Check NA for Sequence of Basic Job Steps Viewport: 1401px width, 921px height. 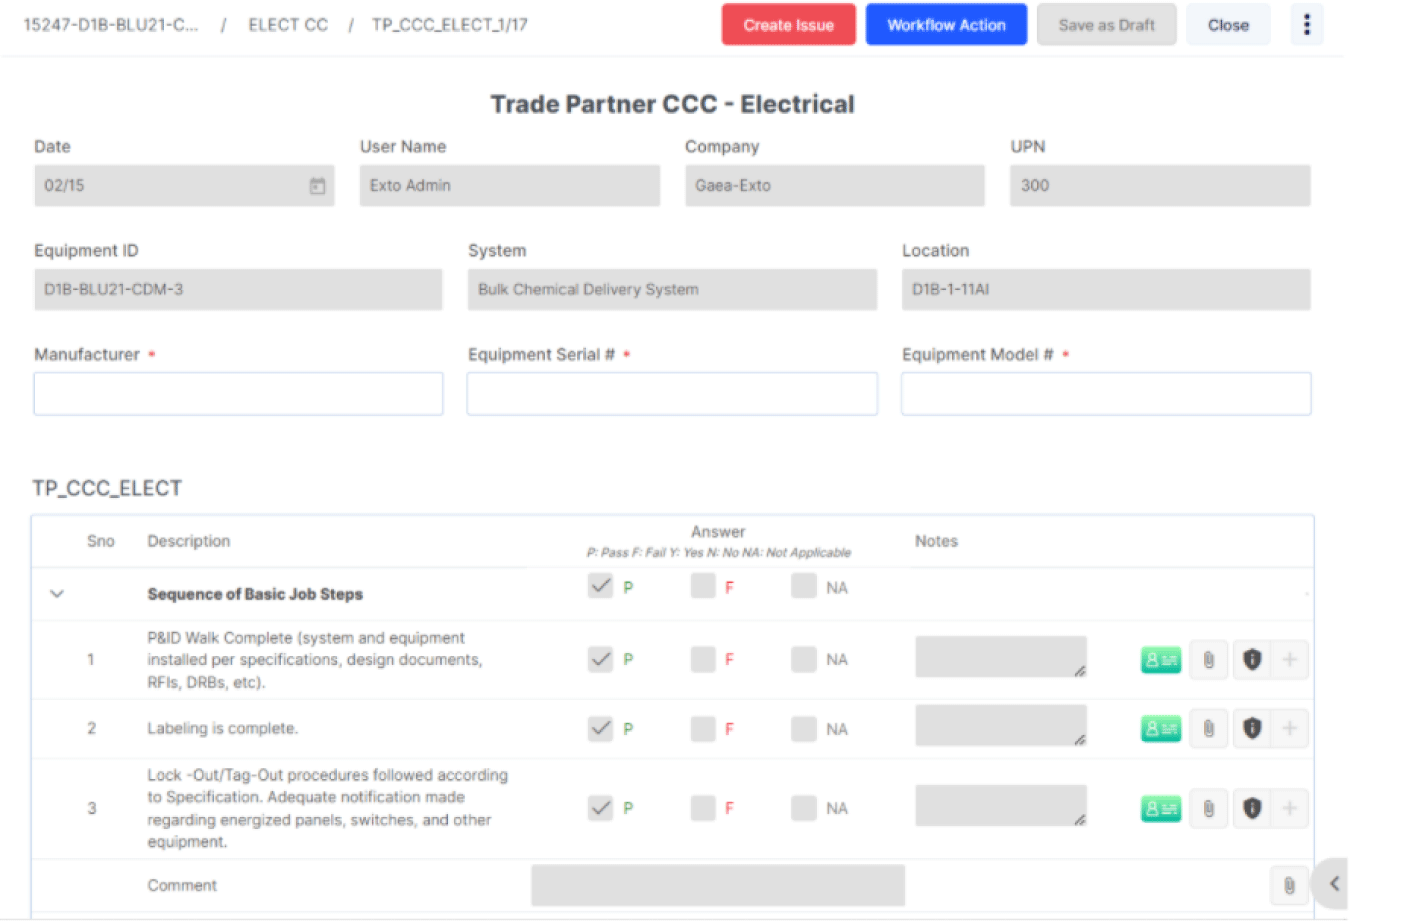coord(804,586)
